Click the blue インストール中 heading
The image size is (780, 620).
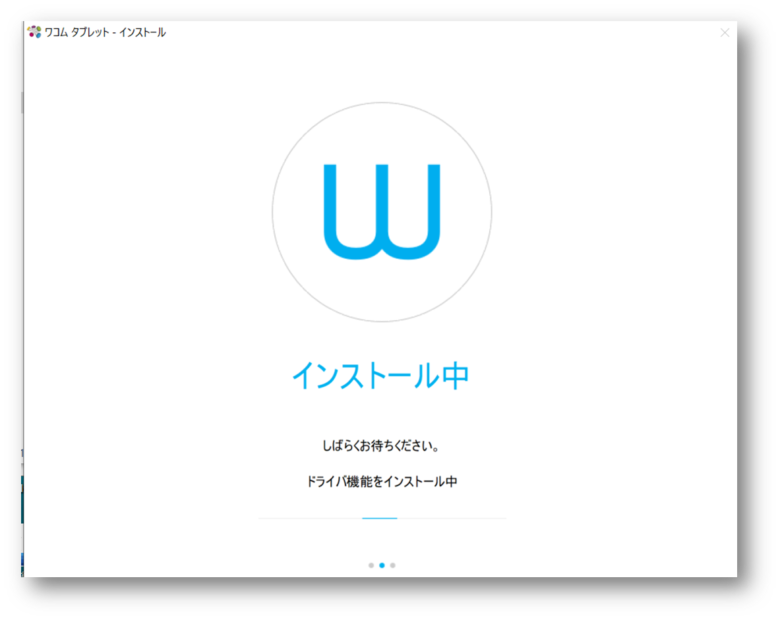[380, 376]
